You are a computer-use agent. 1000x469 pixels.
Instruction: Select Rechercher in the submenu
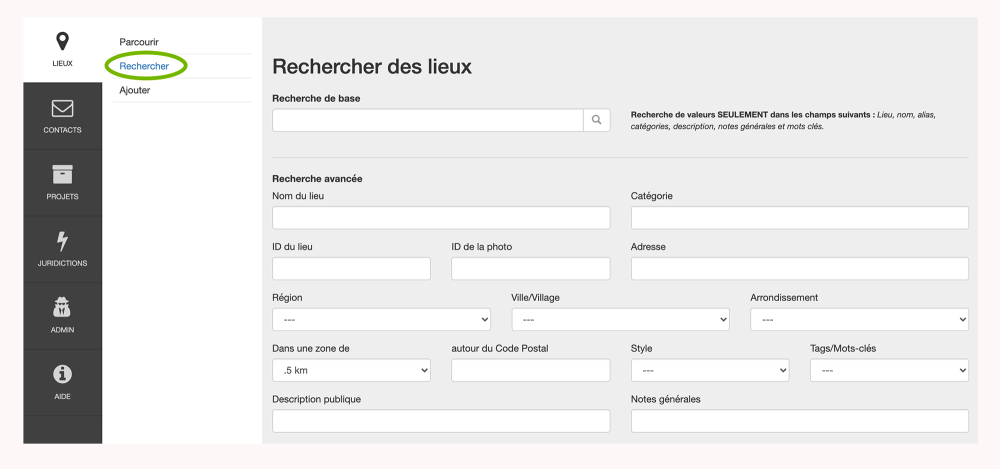pos(144,66)
